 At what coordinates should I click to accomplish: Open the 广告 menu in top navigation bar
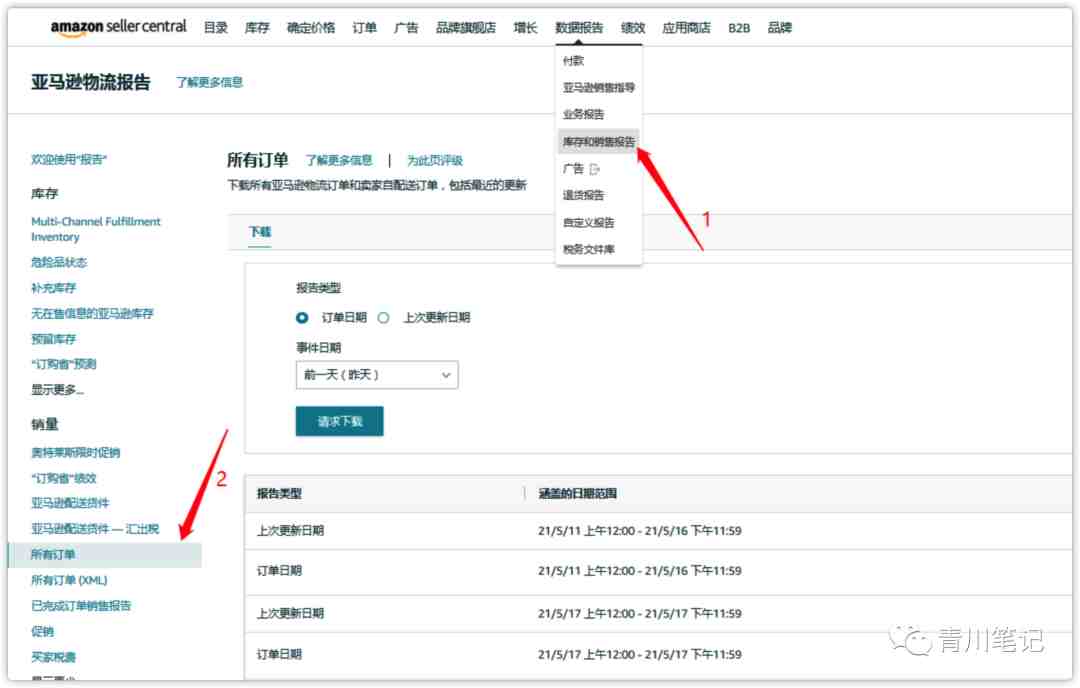coord(406,28)
